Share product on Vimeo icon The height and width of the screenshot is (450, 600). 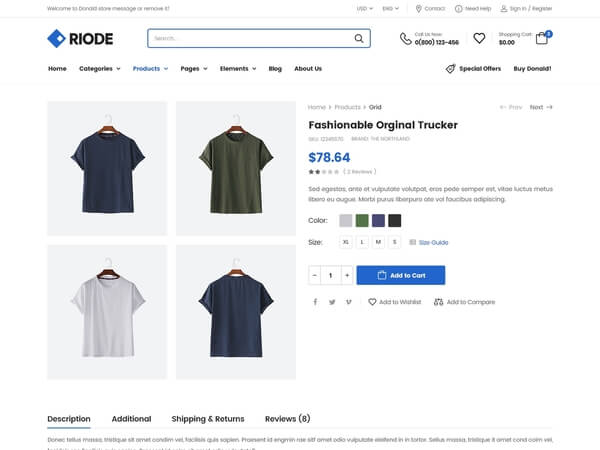tap(349, 302)
